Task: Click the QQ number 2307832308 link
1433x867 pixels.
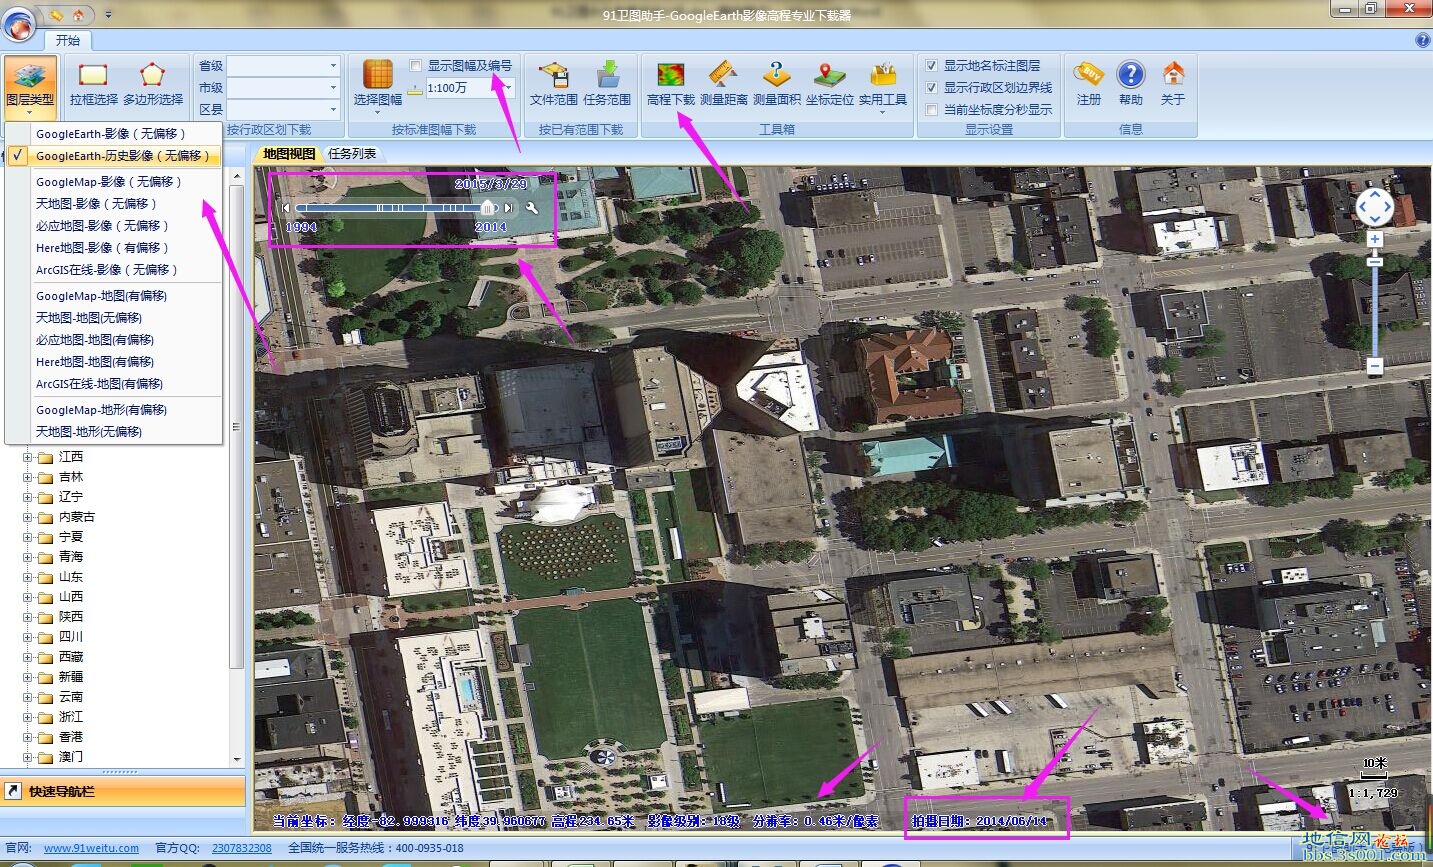Action: coord(241,848)
